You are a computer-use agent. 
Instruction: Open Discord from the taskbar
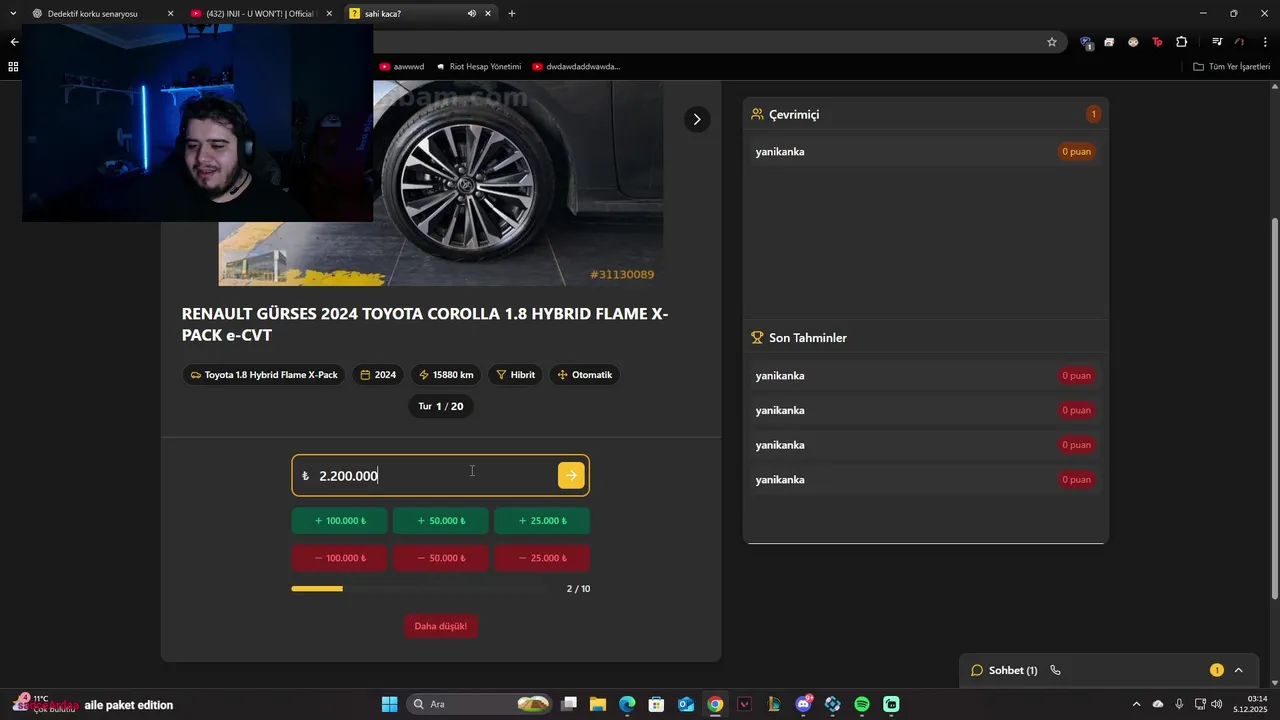[x=804, y=704]
